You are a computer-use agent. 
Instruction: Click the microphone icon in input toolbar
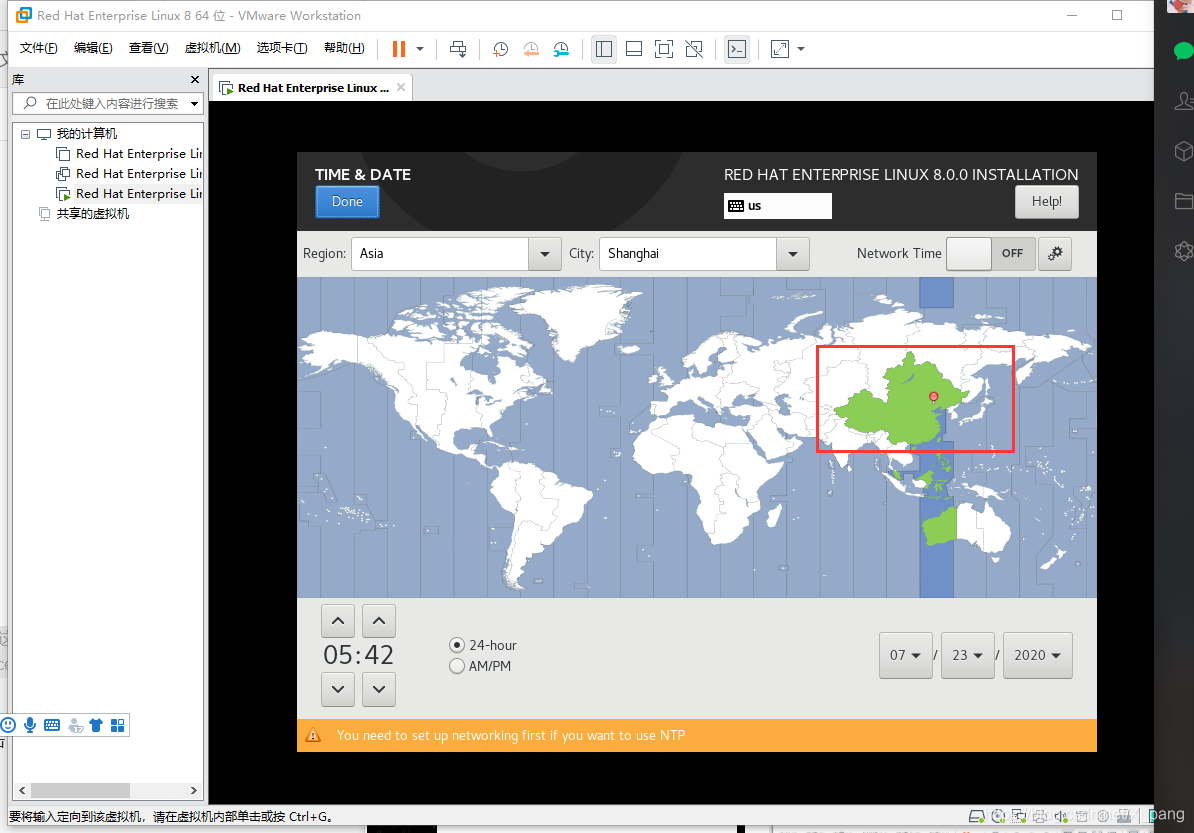(x=30, y=725)
